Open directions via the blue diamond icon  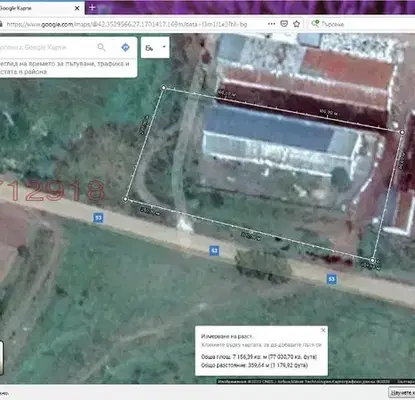coord(125,47)
